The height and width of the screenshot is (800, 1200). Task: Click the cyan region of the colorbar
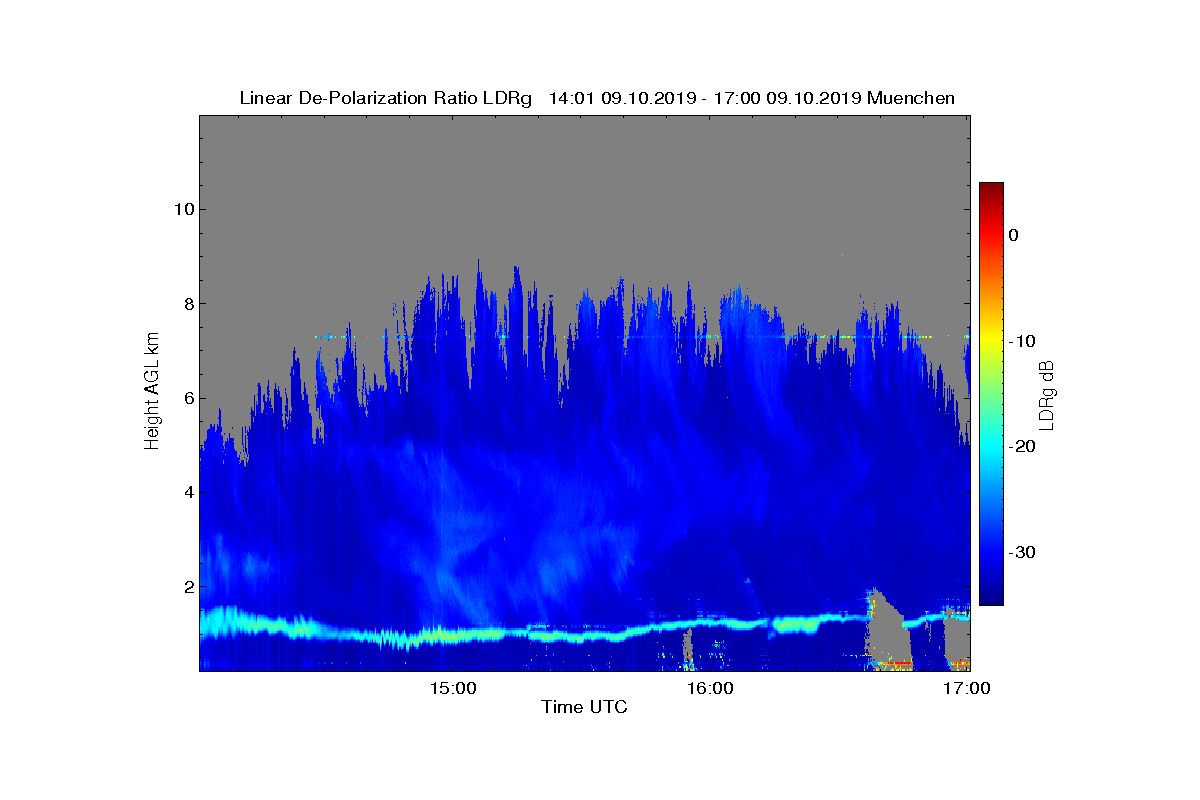pyautogui.click(x=991, y=446)
